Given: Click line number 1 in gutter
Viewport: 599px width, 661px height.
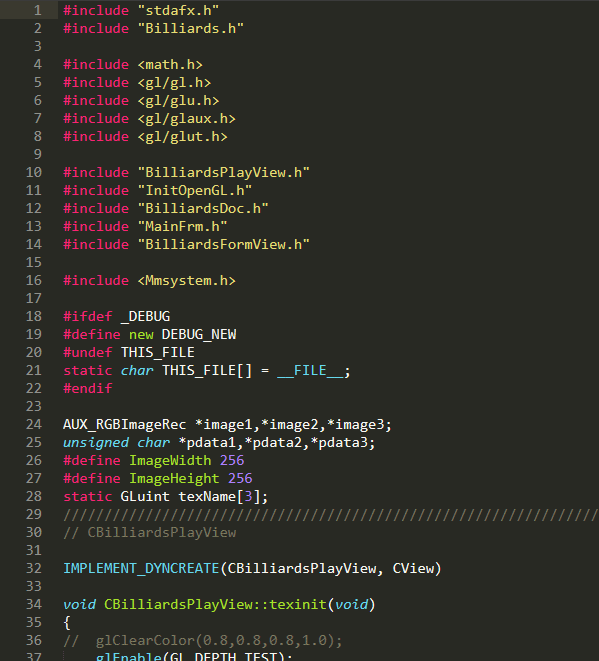Looking at the screenshot, I should 38,10.
